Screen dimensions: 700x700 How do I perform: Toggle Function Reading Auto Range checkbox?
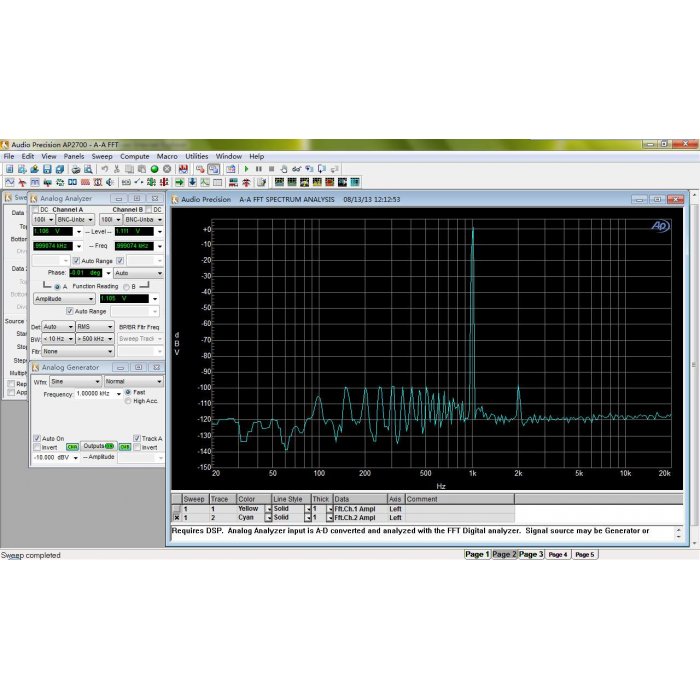click(70, 311)
